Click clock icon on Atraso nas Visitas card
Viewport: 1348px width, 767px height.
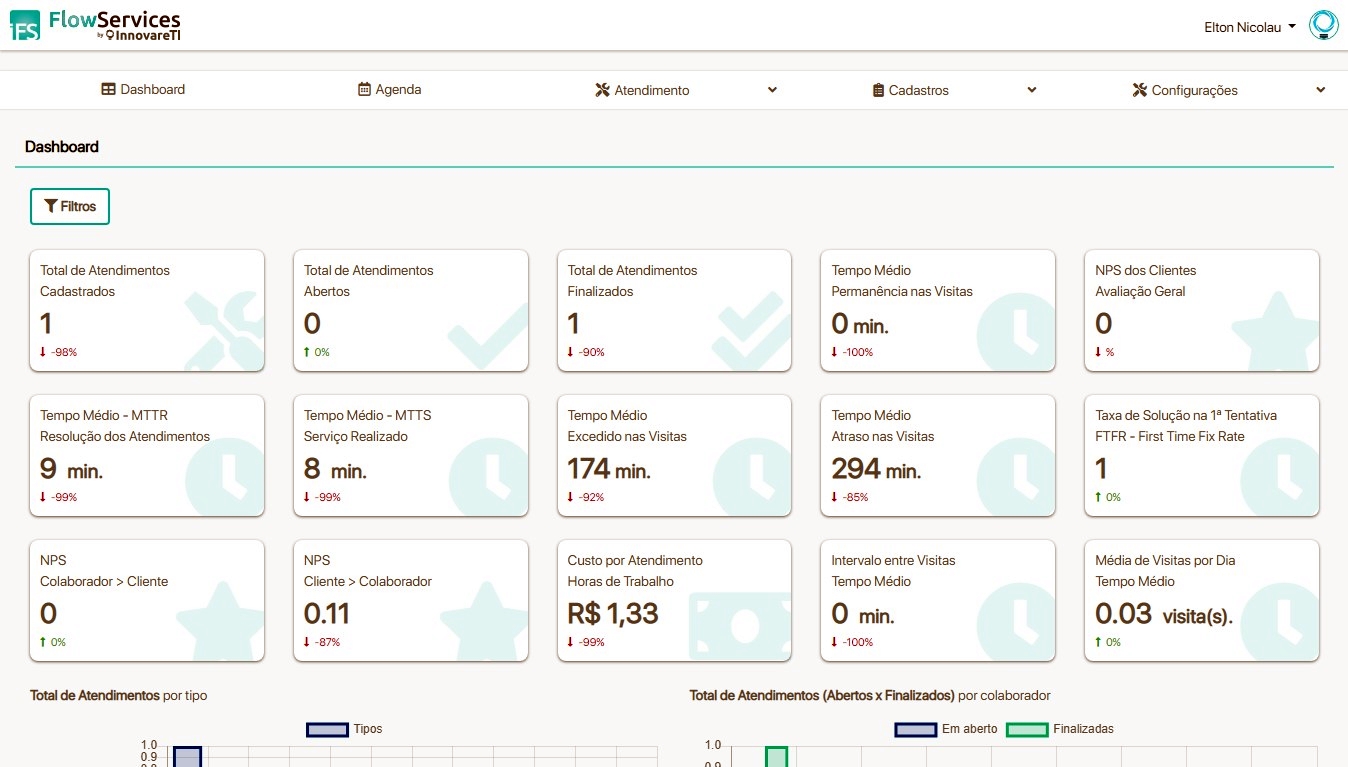click(1015, 477)
